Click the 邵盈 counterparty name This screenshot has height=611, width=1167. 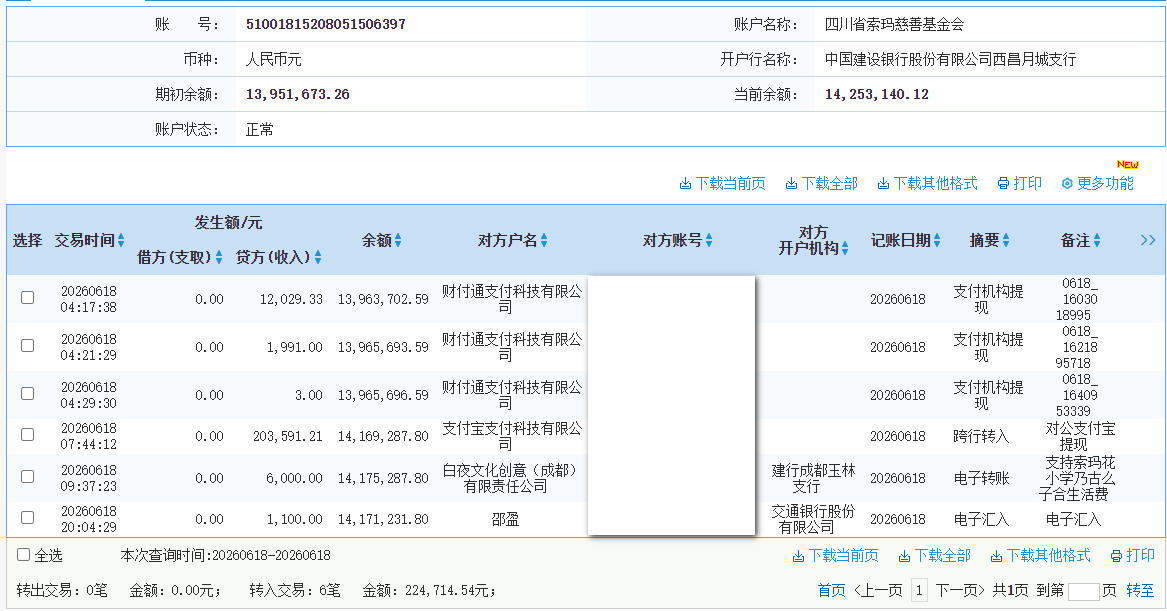click(x=505, y=519)
